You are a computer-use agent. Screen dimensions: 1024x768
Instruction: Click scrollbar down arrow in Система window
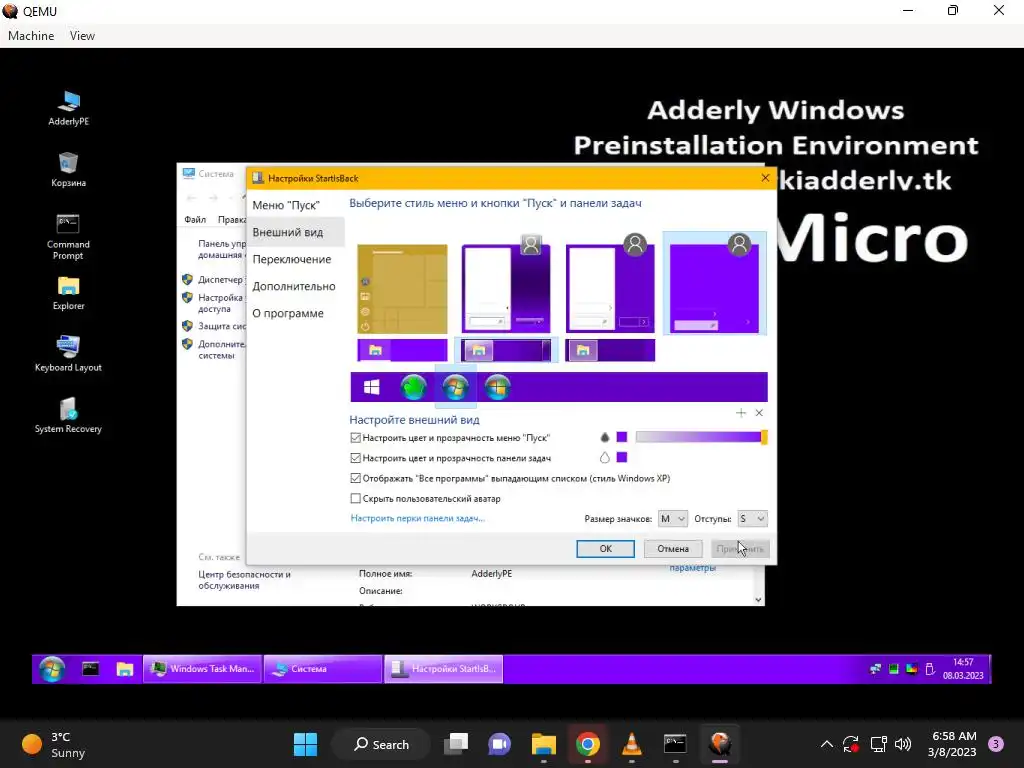758,600
